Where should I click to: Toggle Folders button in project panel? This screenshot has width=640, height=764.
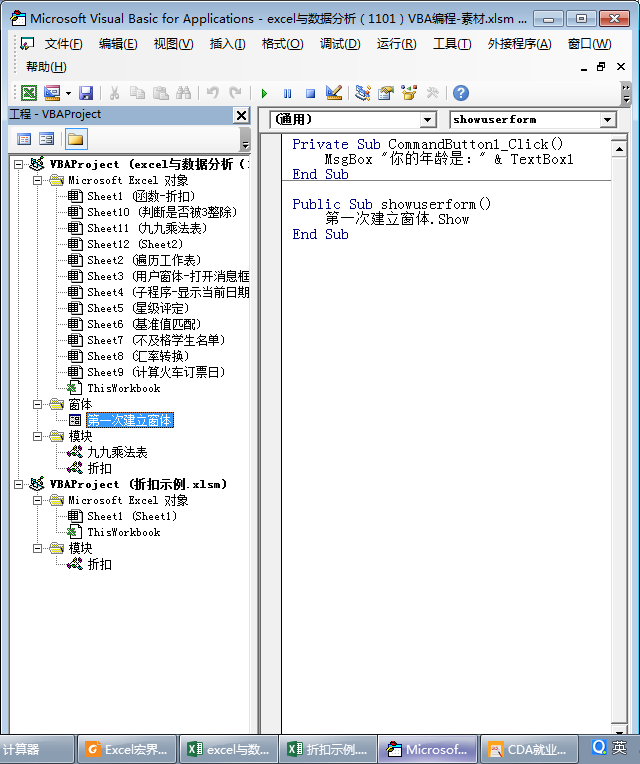click(x=75, y=139)
